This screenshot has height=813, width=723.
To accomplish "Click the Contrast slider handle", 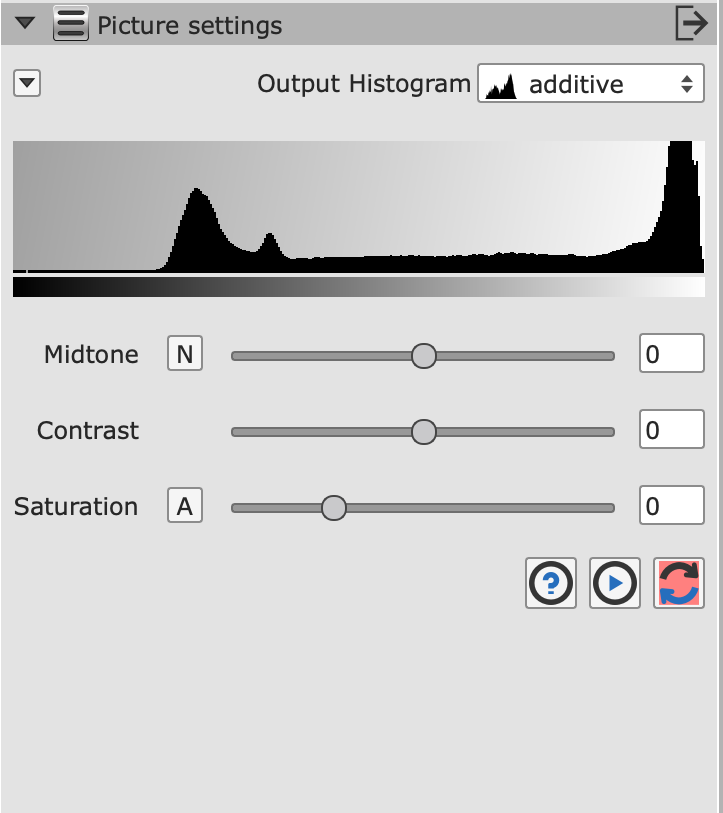I will tap(424, 431).
